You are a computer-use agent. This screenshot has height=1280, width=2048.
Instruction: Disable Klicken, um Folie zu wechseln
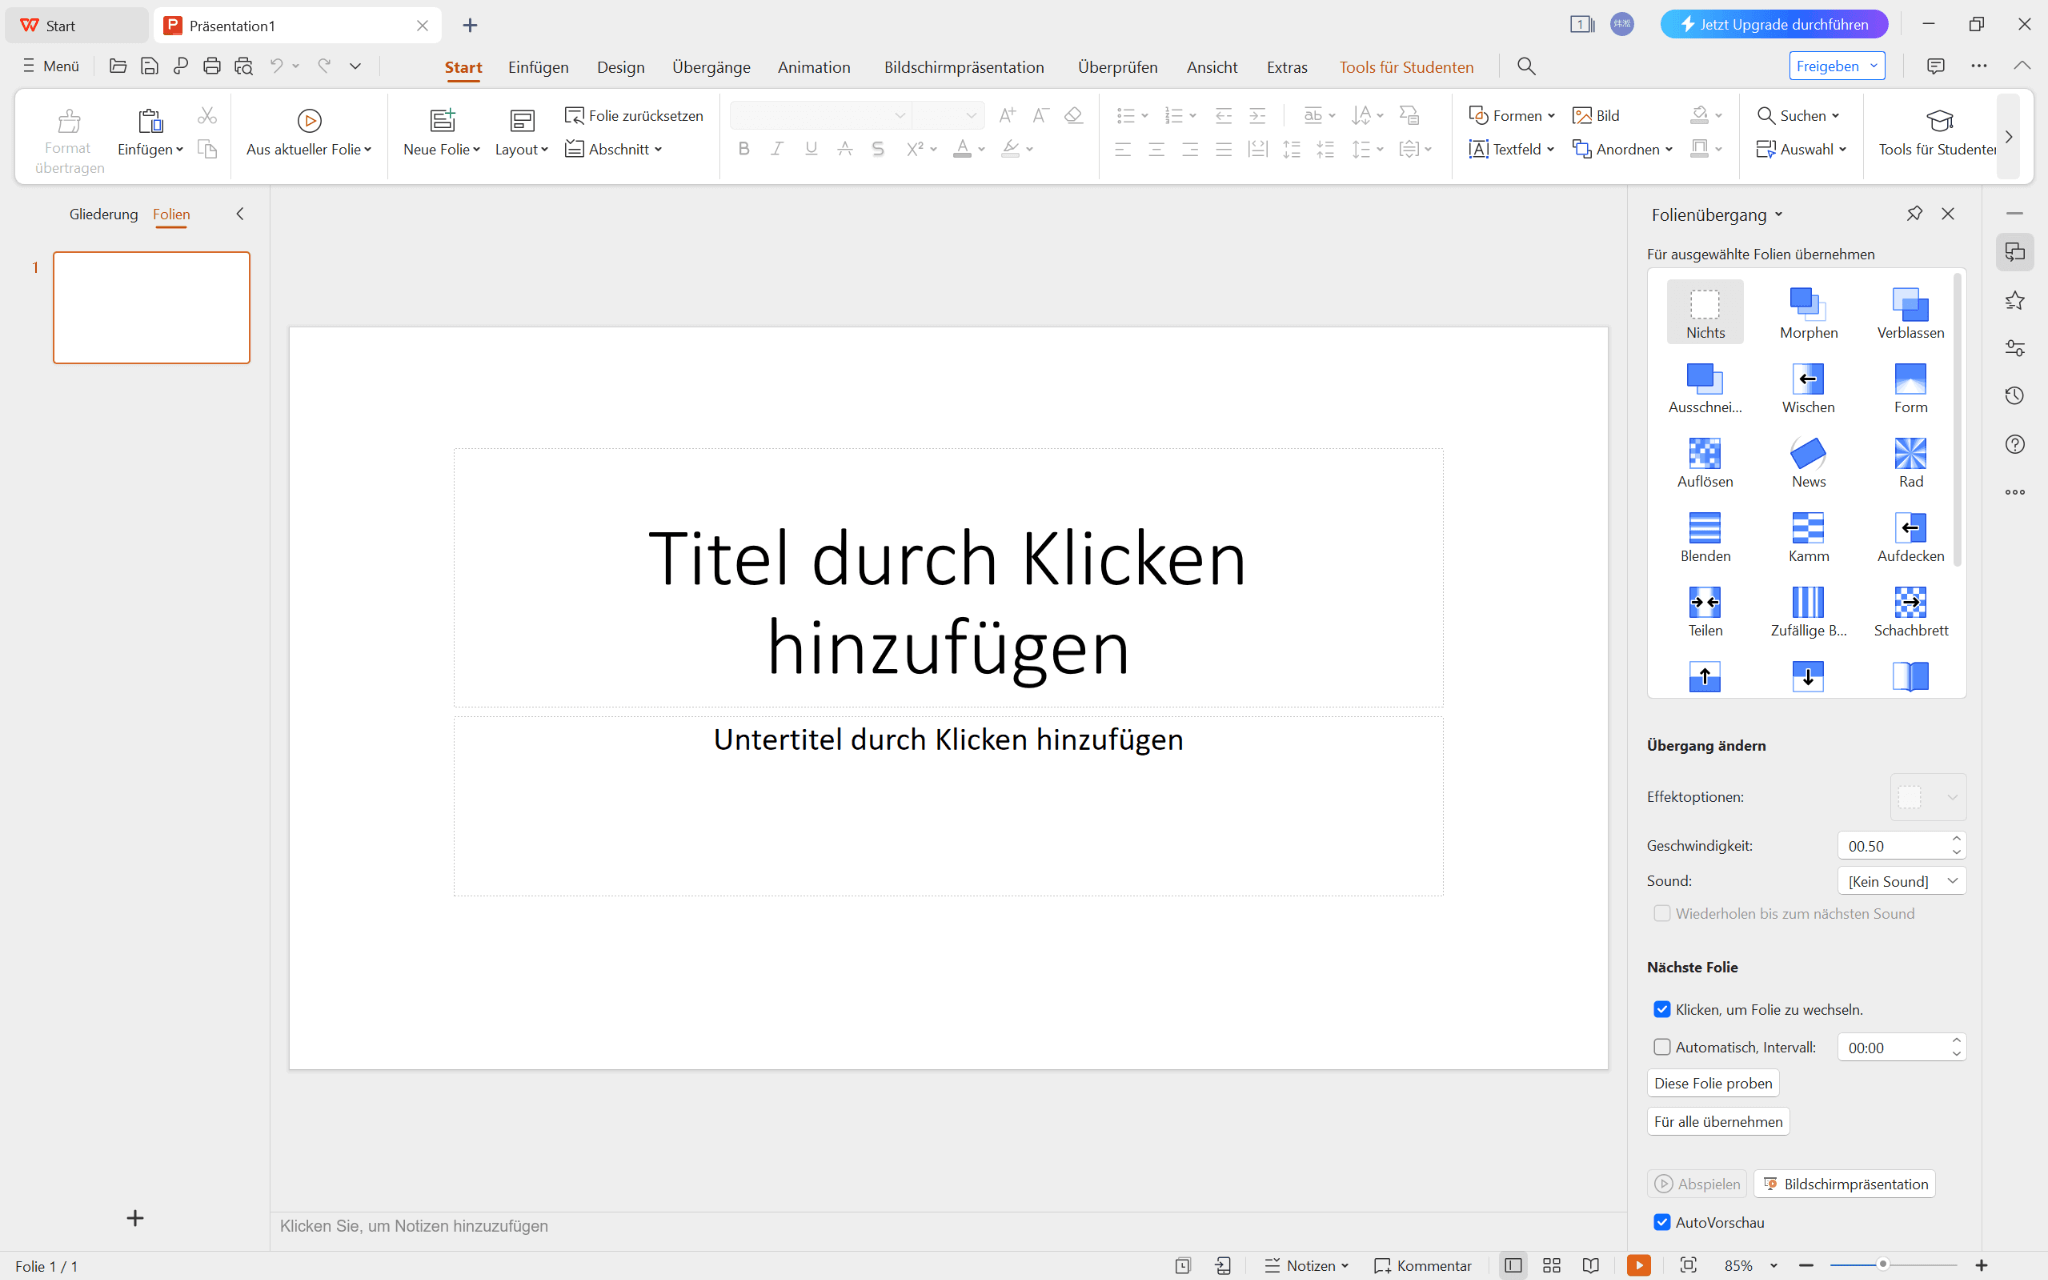click(1662, 1009)
